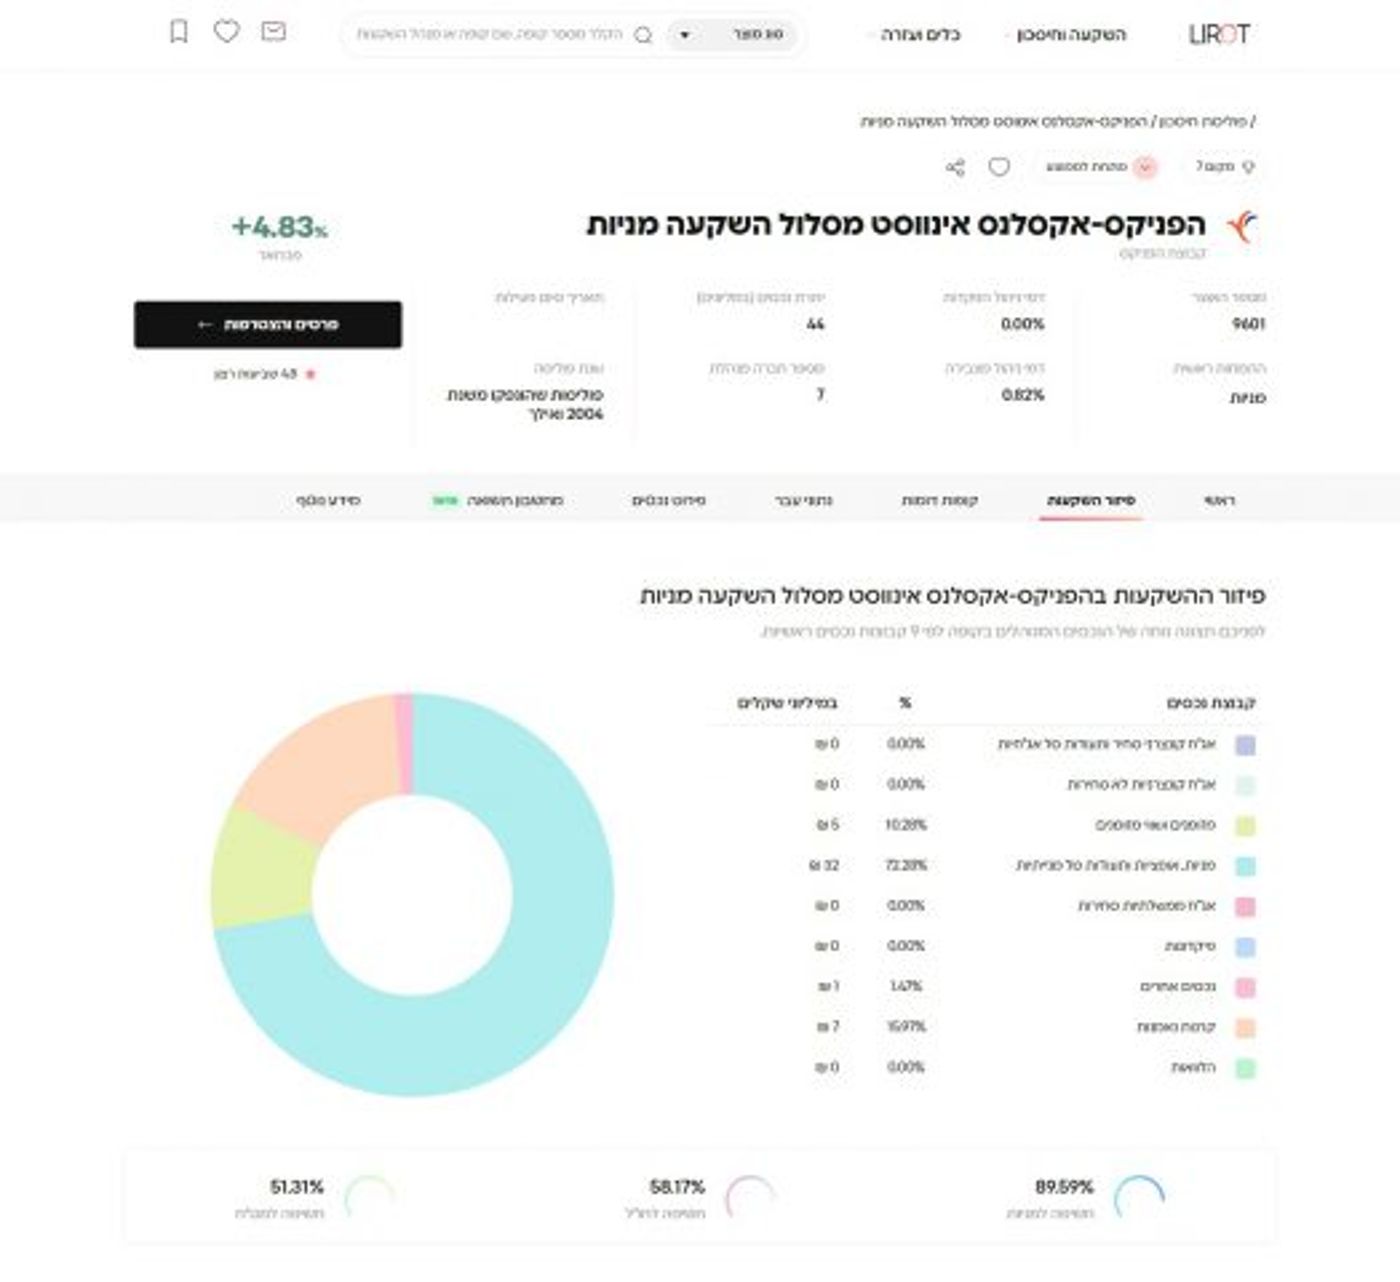Click the pink 58.17% gauge arc

click(750, 1195)
